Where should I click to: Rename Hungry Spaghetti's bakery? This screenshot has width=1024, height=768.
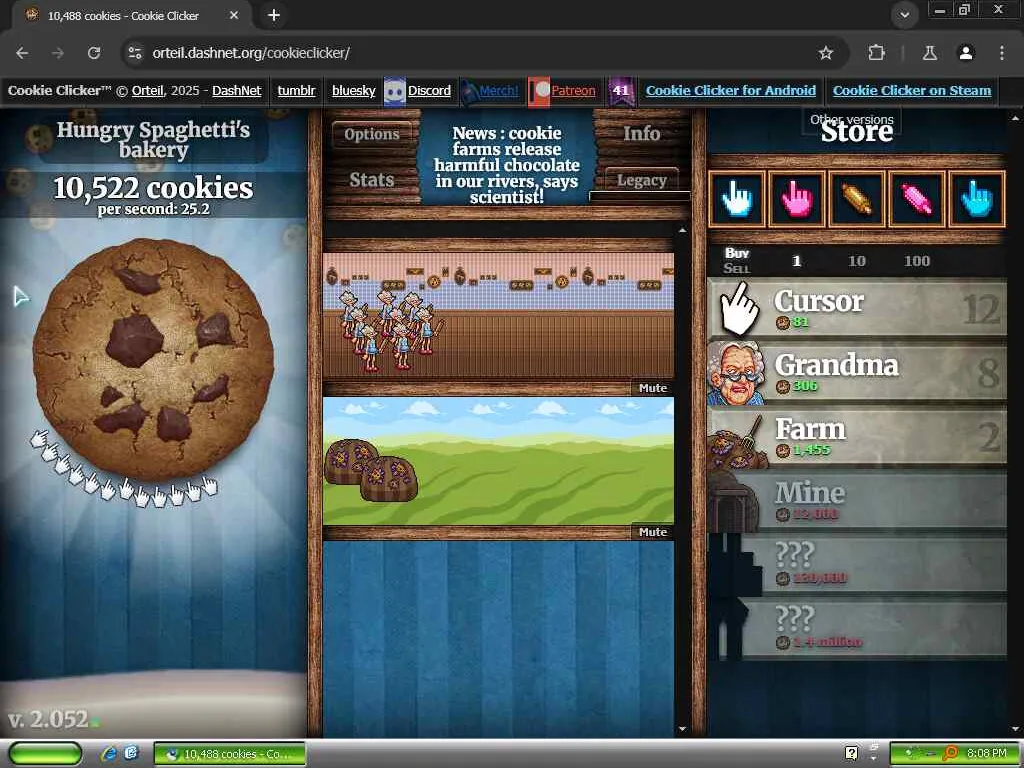153,140
